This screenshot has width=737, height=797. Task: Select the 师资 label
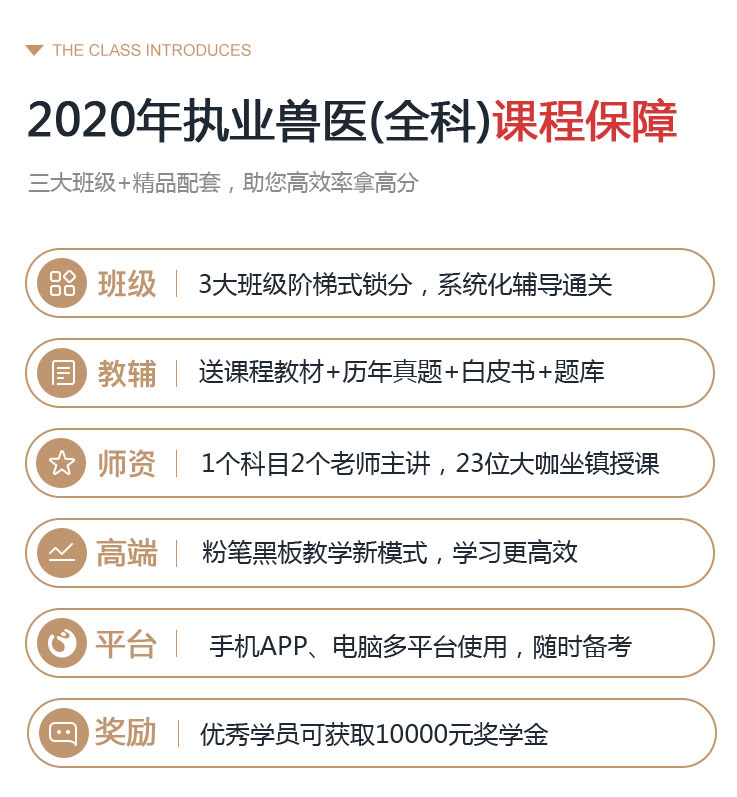[x=127, y=464]
